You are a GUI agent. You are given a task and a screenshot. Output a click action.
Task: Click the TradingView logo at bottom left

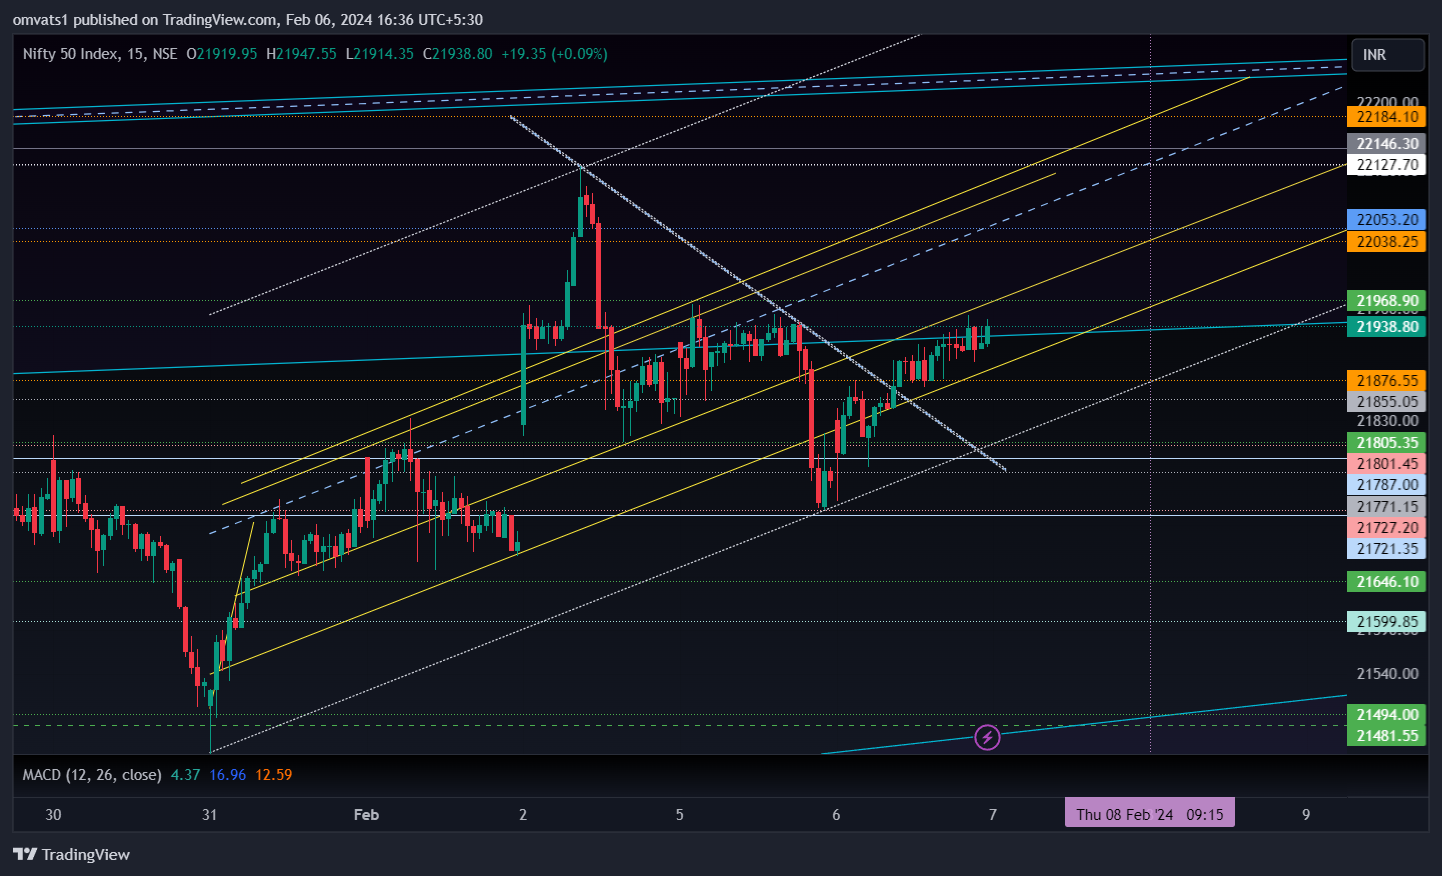71,854
